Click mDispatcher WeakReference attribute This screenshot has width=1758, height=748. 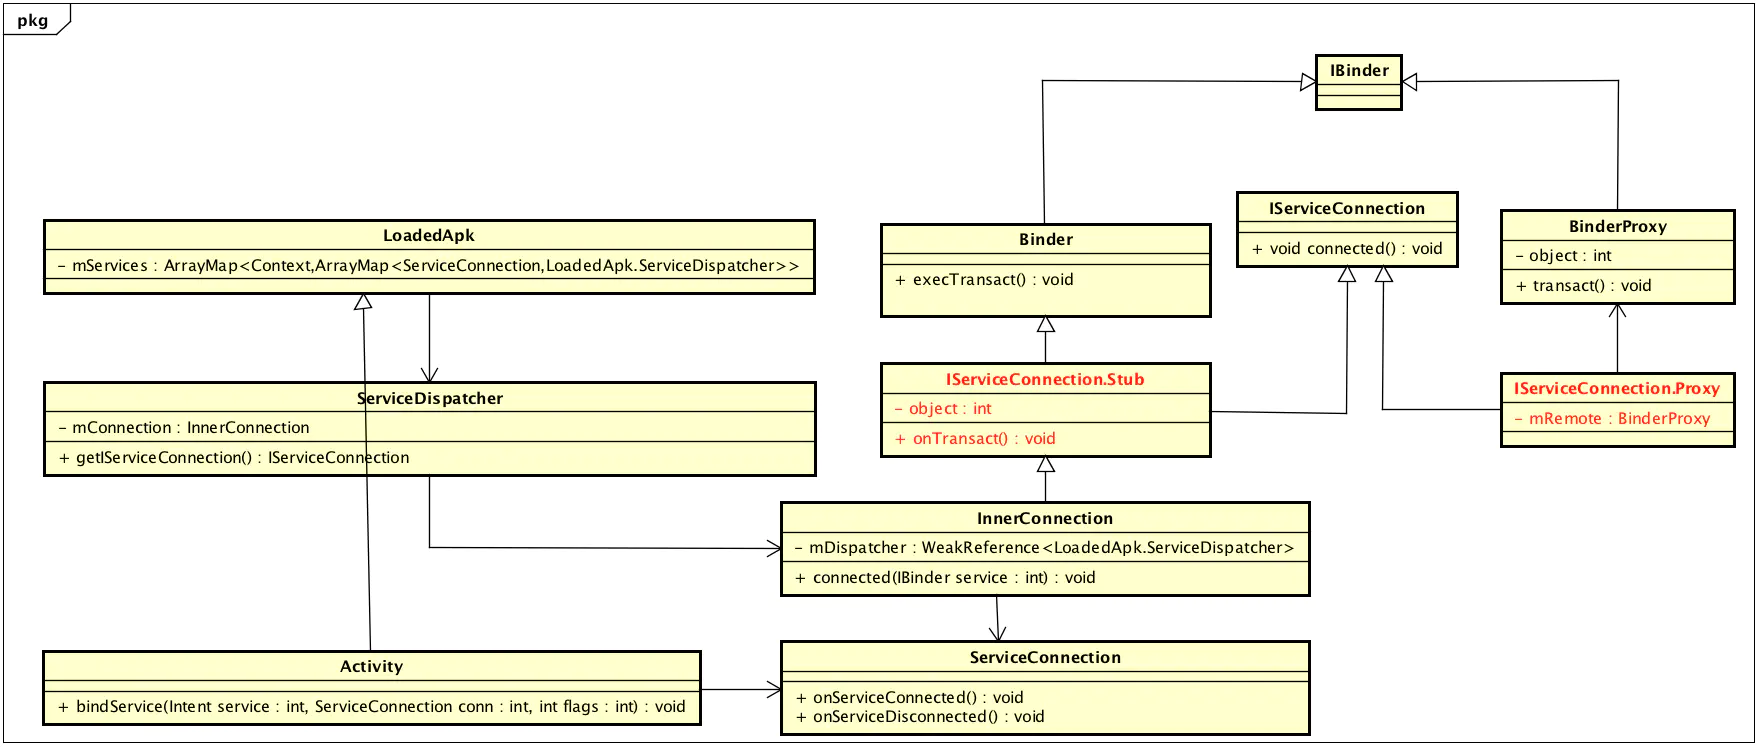pyautogui.click(x=1044, y=548)
